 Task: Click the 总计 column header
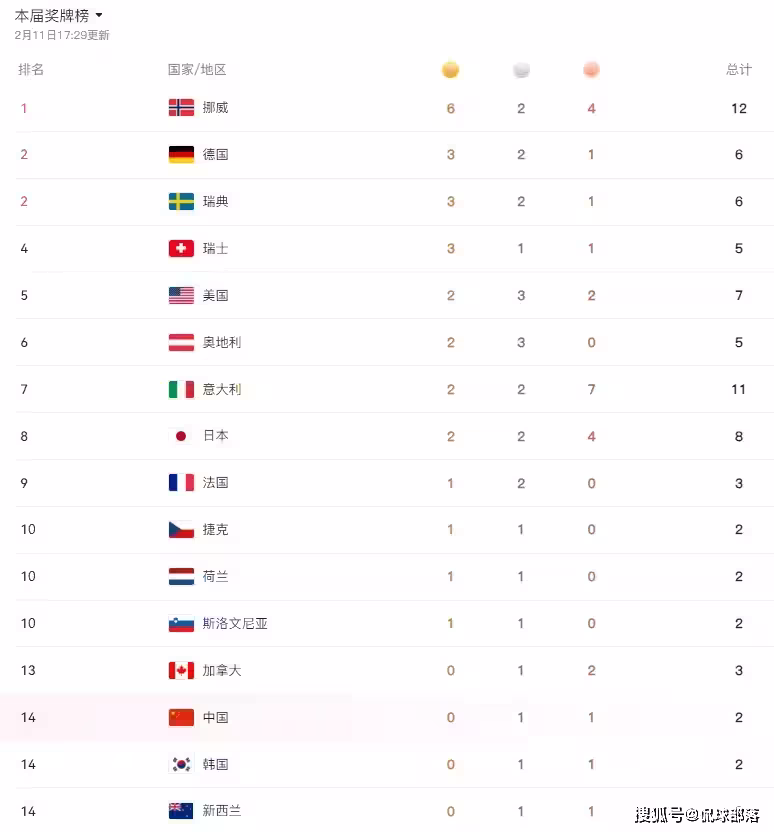(738, 70)
